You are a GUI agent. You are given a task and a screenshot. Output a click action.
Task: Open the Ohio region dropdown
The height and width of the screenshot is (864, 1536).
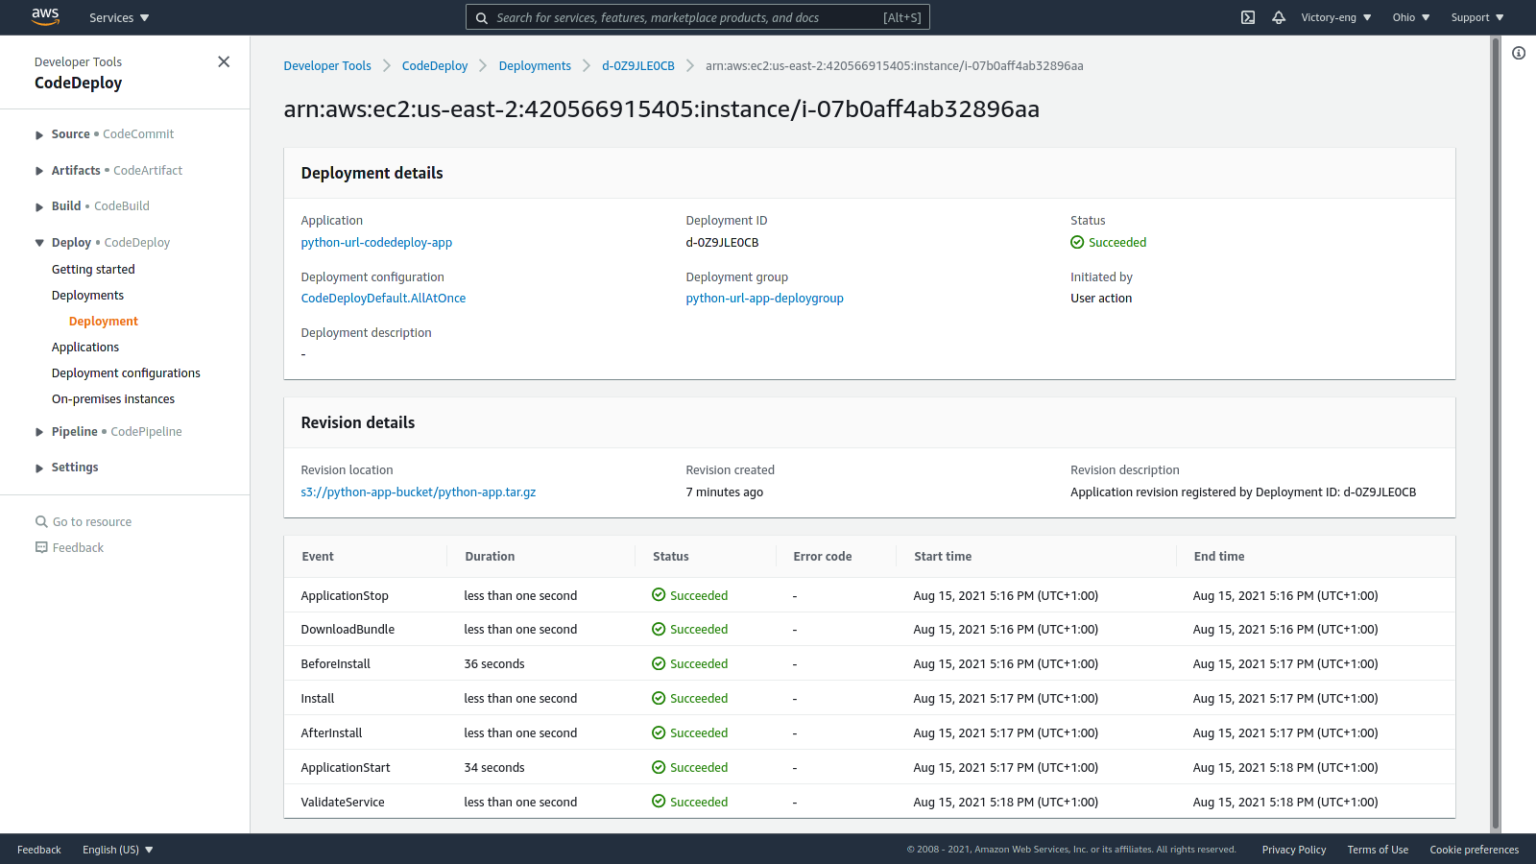coord(1410,17)
